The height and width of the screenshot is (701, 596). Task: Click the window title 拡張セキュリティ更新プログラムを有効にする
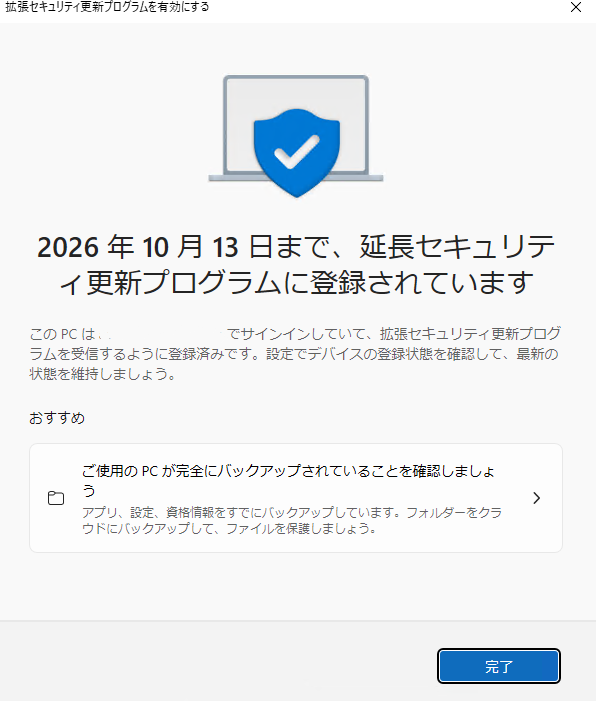[x=107, y=7]
